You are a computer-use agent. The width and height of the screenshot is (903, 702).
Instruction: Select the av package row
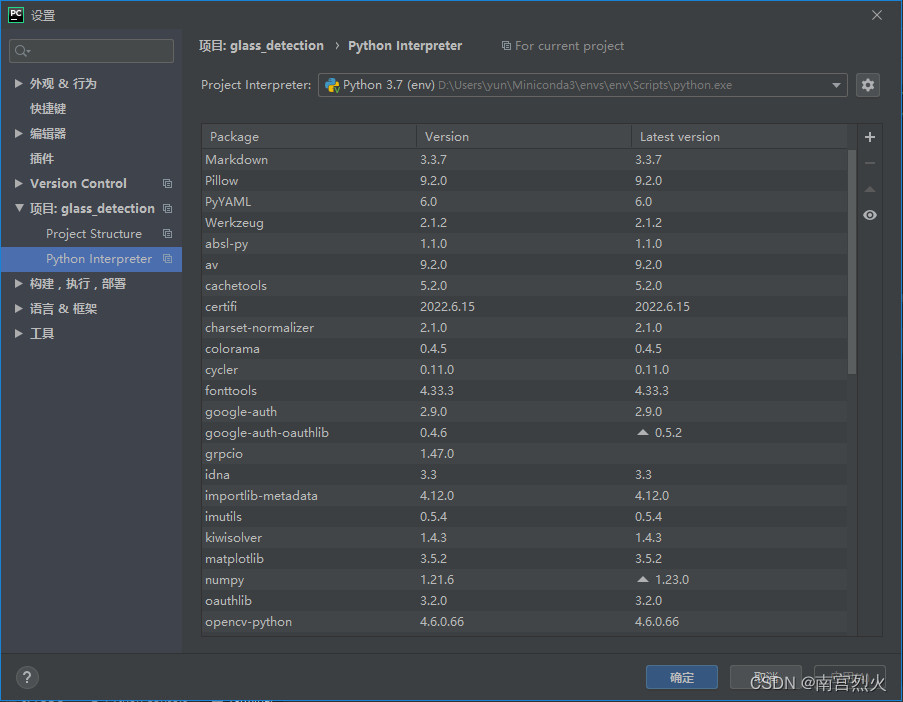click(x=525, y=265)
